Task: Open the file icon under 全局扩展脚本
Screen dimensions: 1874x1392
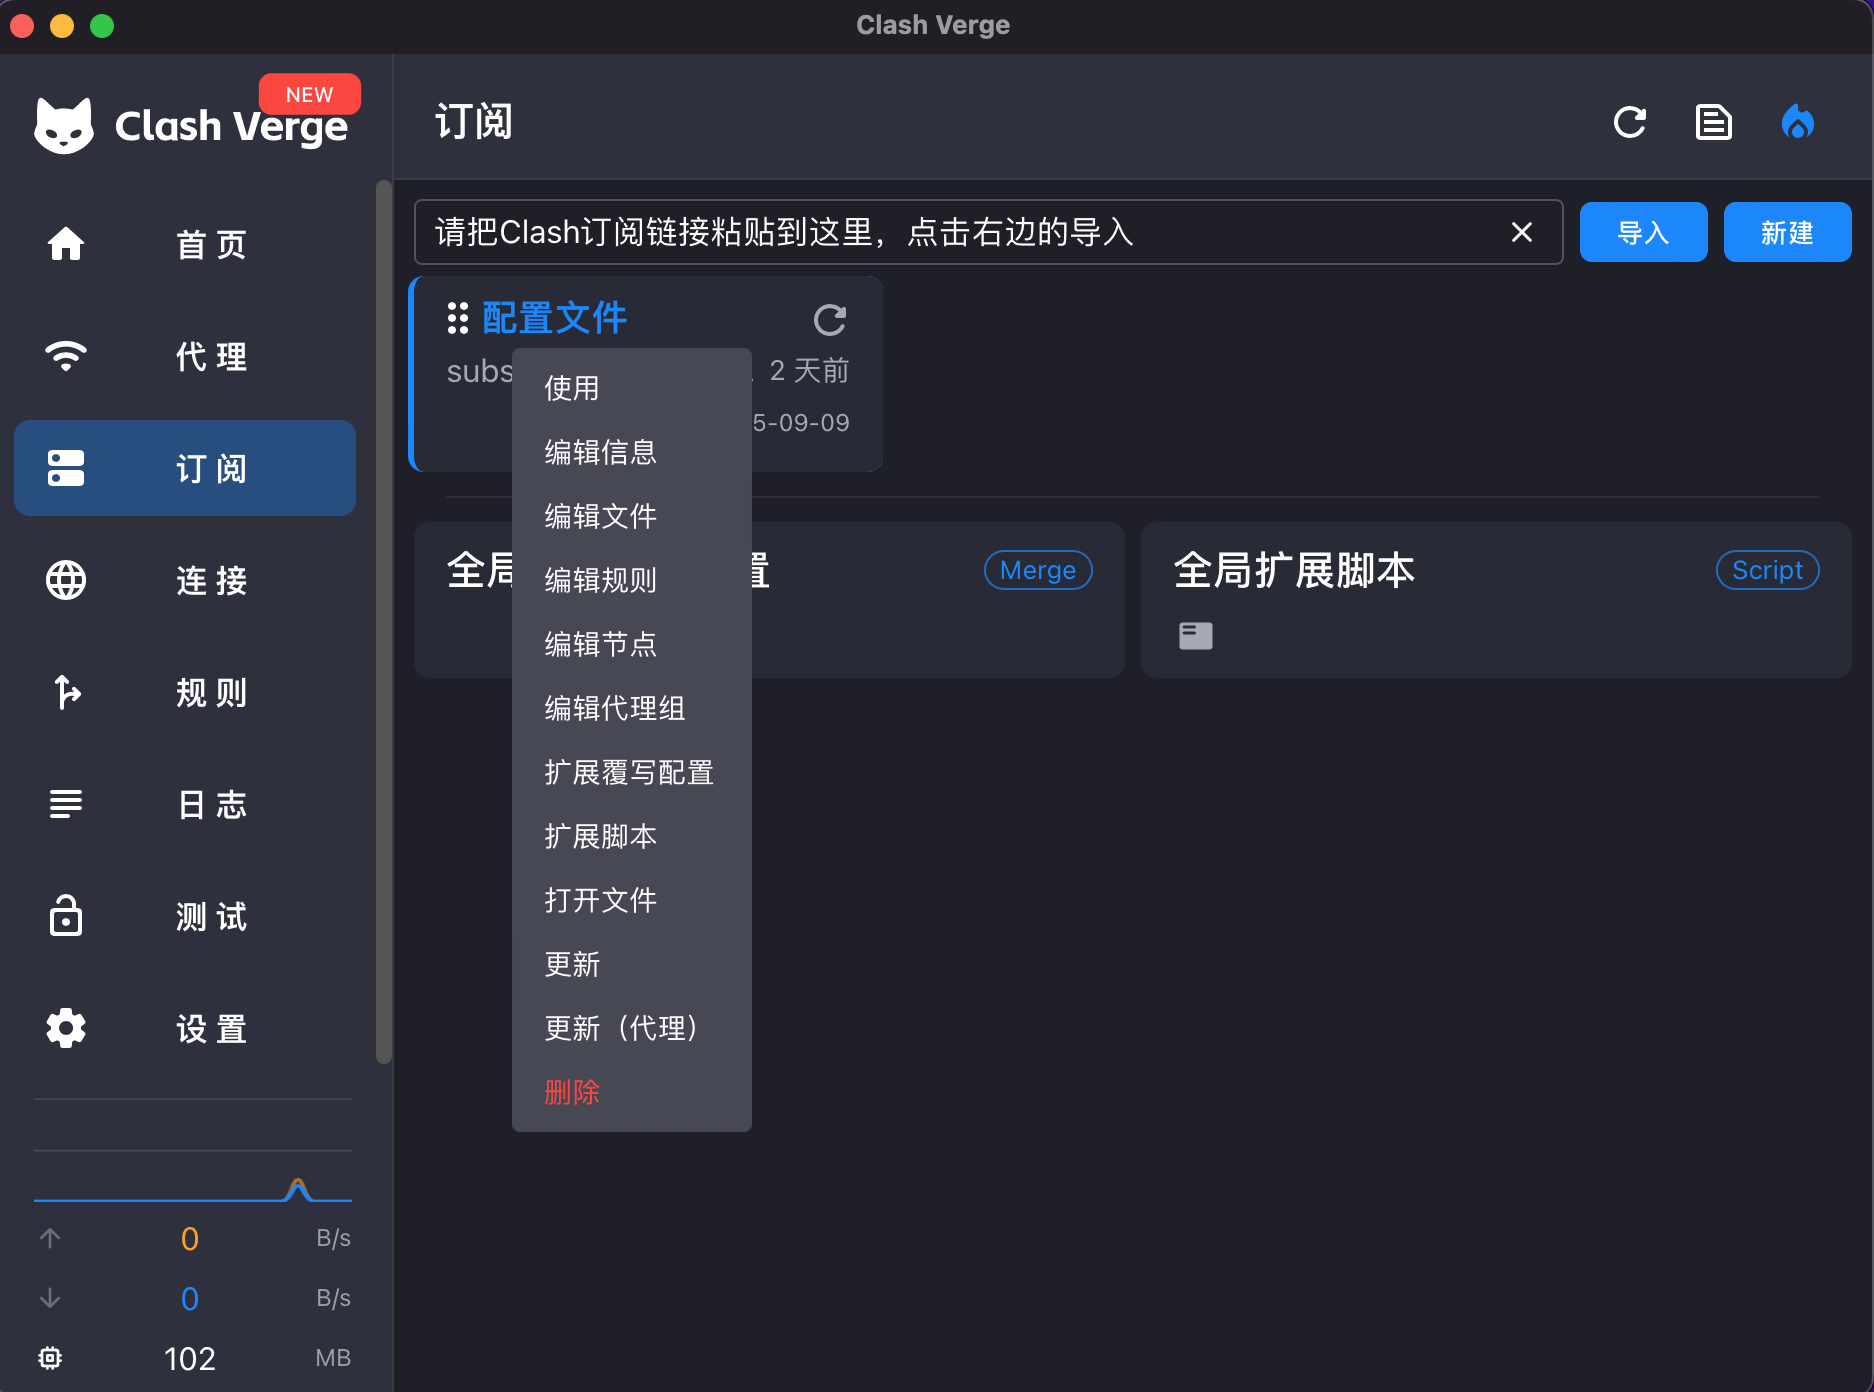Action: click(1195, 636)
